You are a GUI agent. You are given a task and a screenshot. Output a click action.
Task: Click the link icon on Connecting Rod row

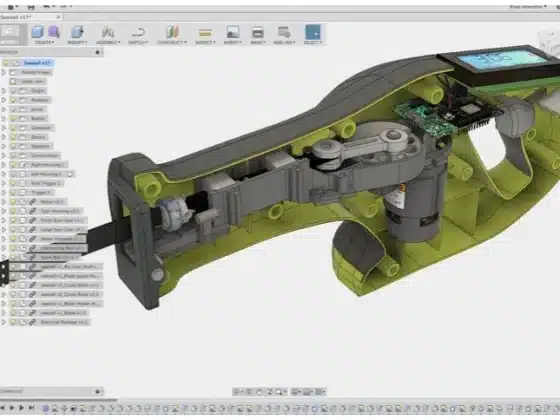[32, 248]
